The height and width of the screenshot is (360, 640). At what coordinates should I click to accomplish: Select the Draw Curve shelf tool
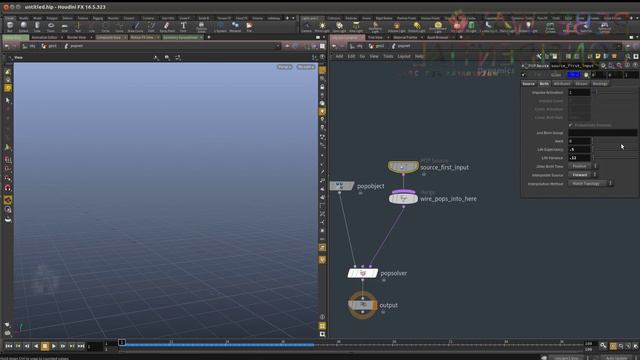point(136,27)
